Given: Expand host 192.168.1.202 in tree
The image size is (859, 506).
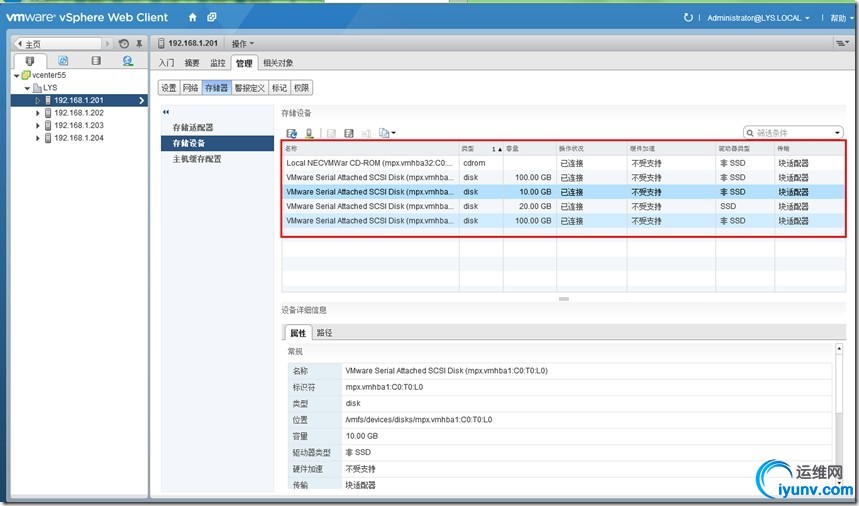Looking at the screenshot, I should (x=38, y=113).
